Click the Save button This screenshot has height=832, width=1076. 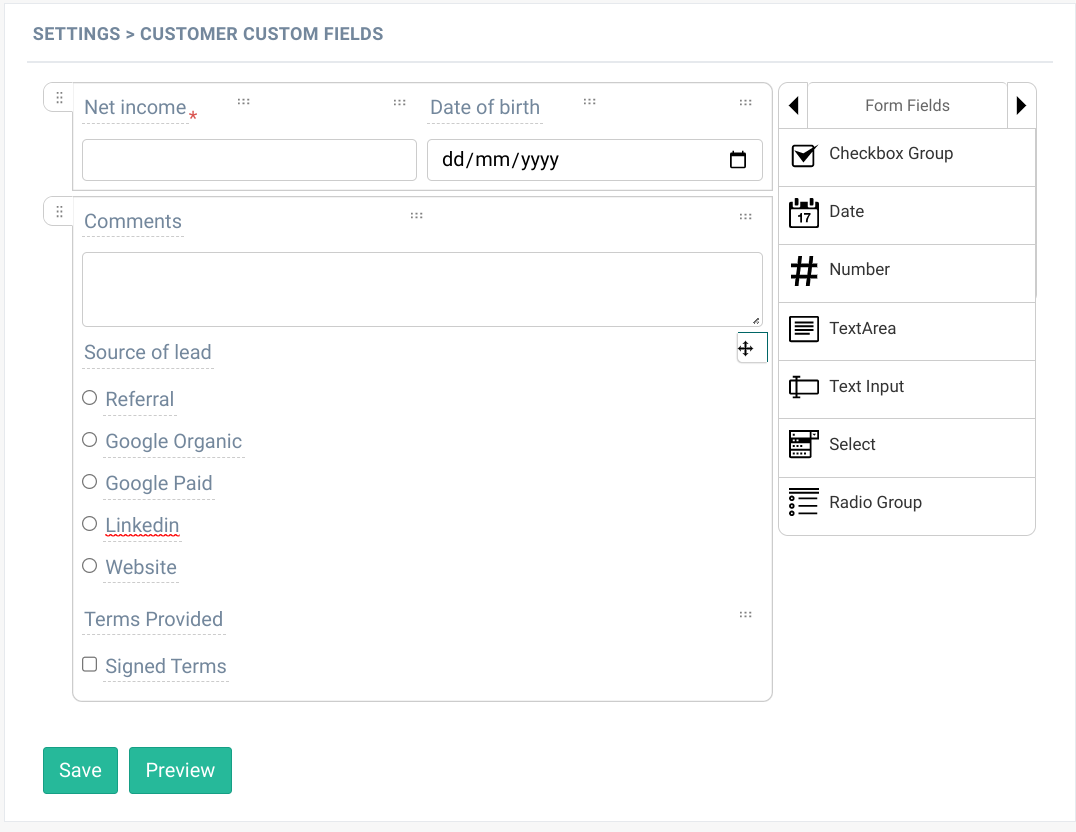pos(80,770)
